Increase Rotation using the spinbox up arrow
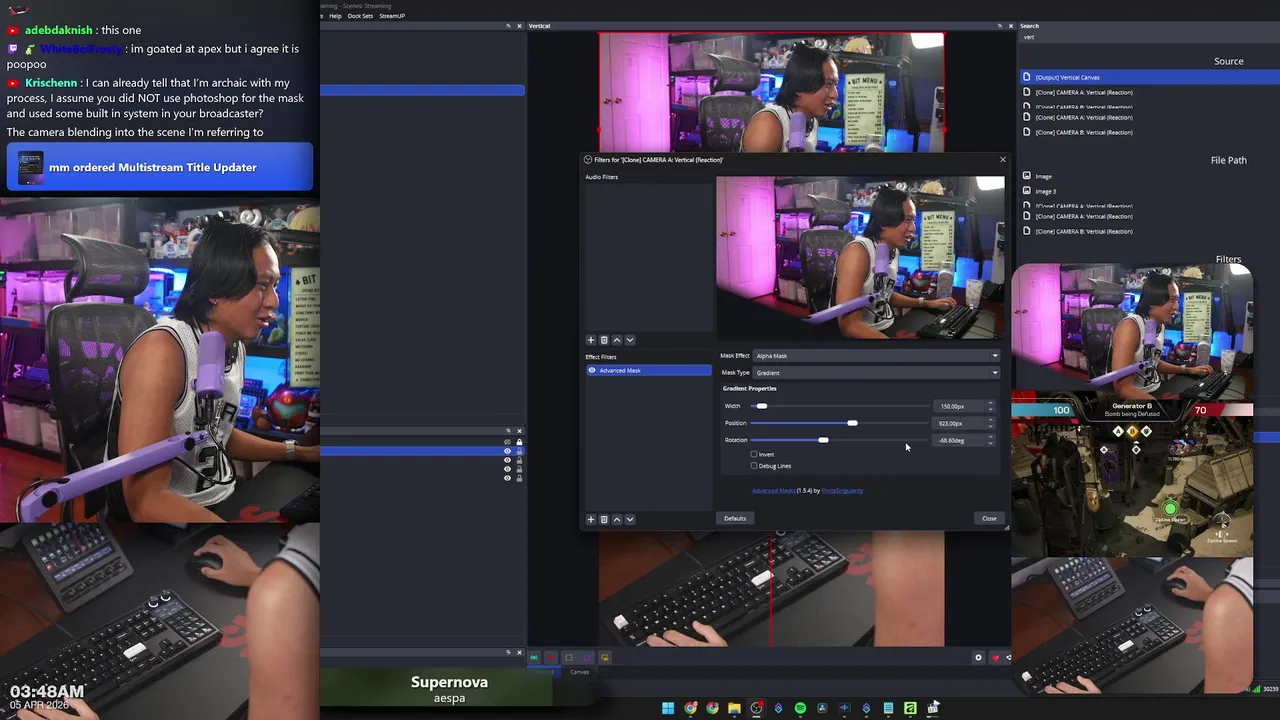Viewport: 1280px width, 720px height. (991, 438)
